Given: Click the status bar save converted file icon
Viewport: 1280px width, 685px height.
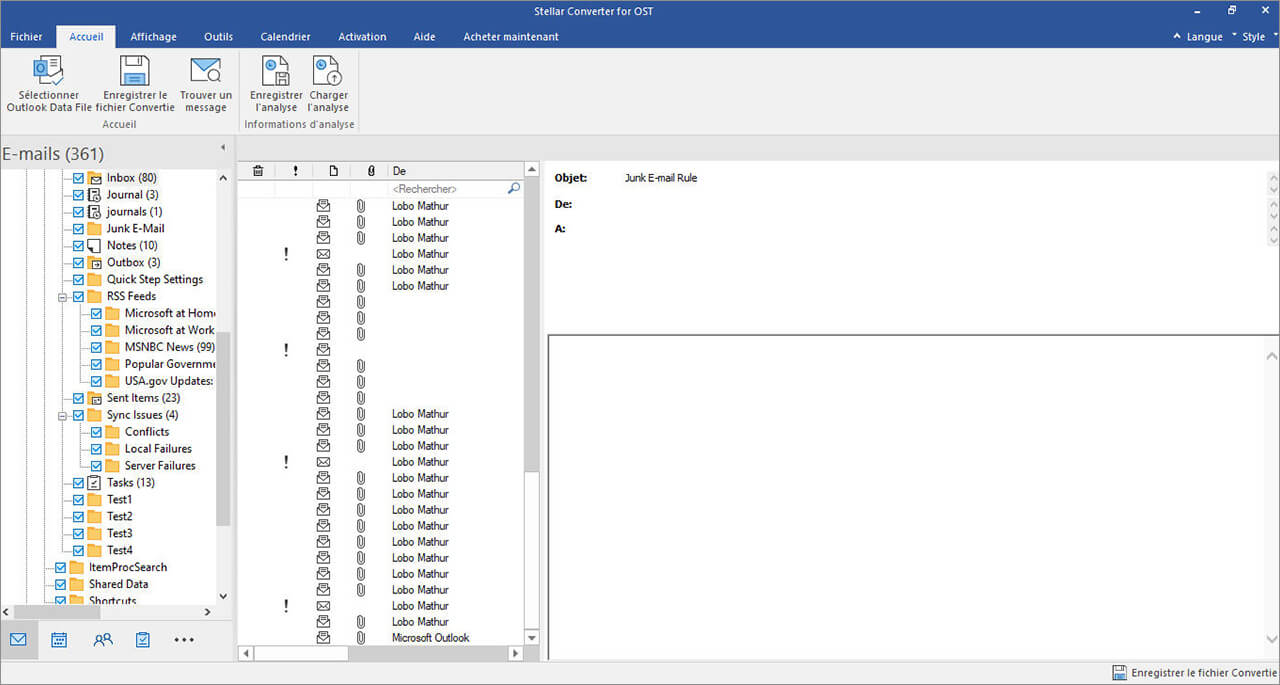Looking at the screenshot, I should tap(1119, 673).
